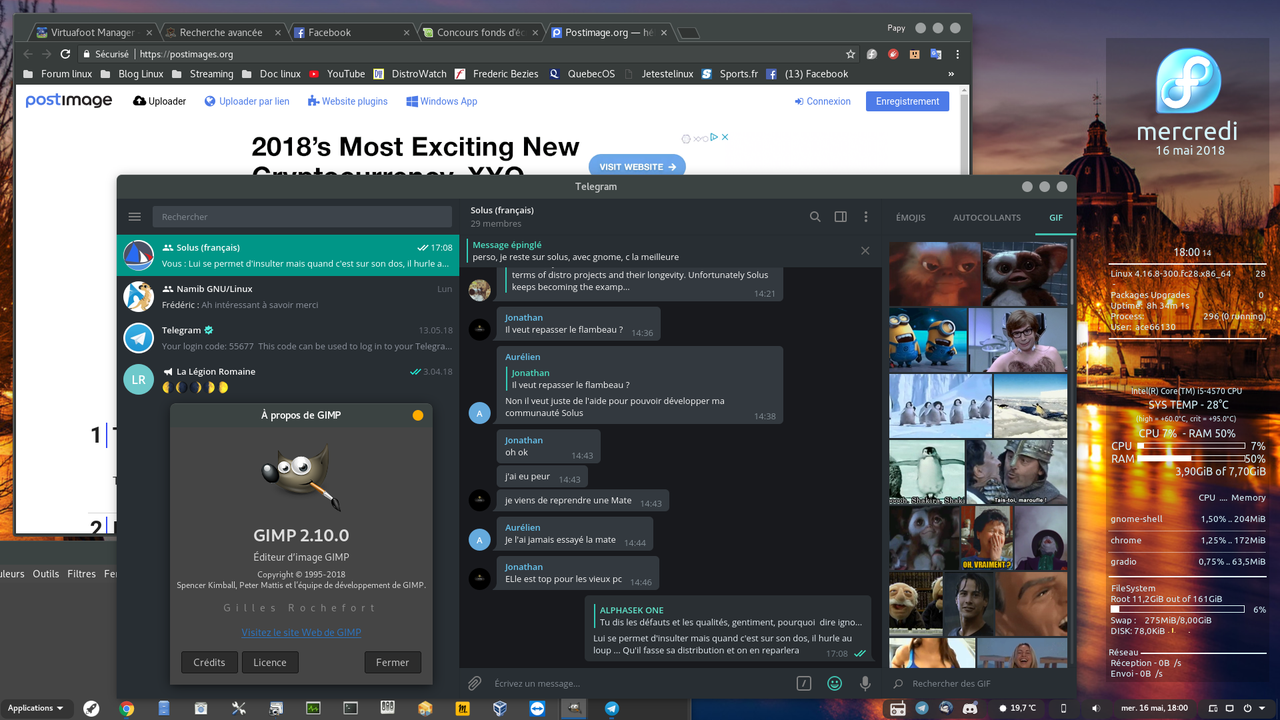The height and width of the screenshot is (720, 1280).
Task: Open the tools wrench icon in taskbar
Action: pos(238,708)
